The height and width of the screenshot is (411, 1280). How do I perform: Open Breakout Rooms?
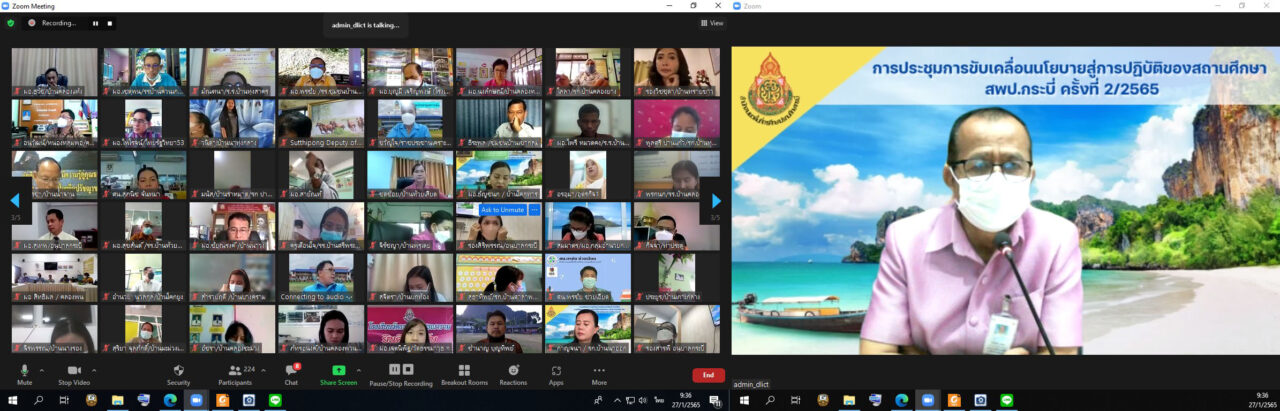click(464, 374)
